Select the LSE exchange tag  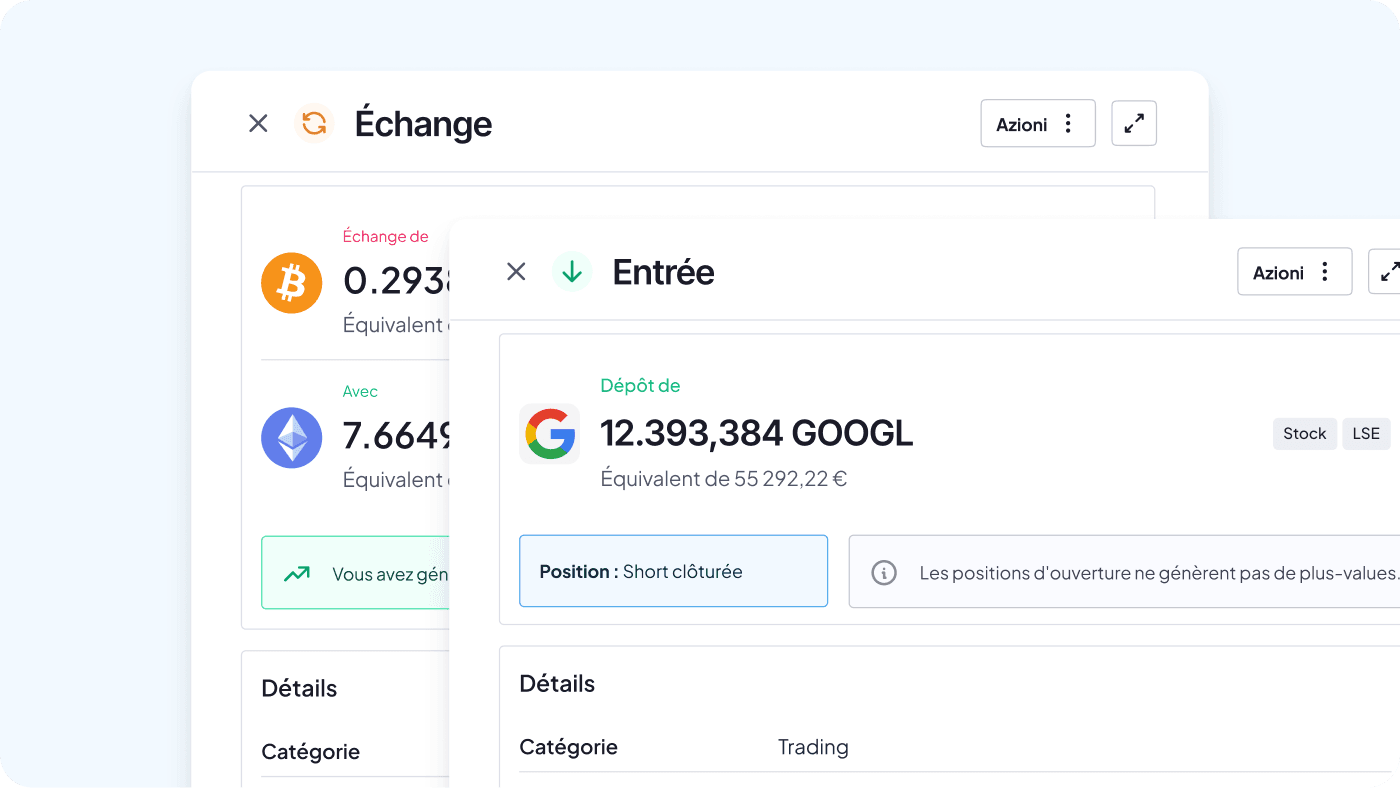coord(1366,433)
